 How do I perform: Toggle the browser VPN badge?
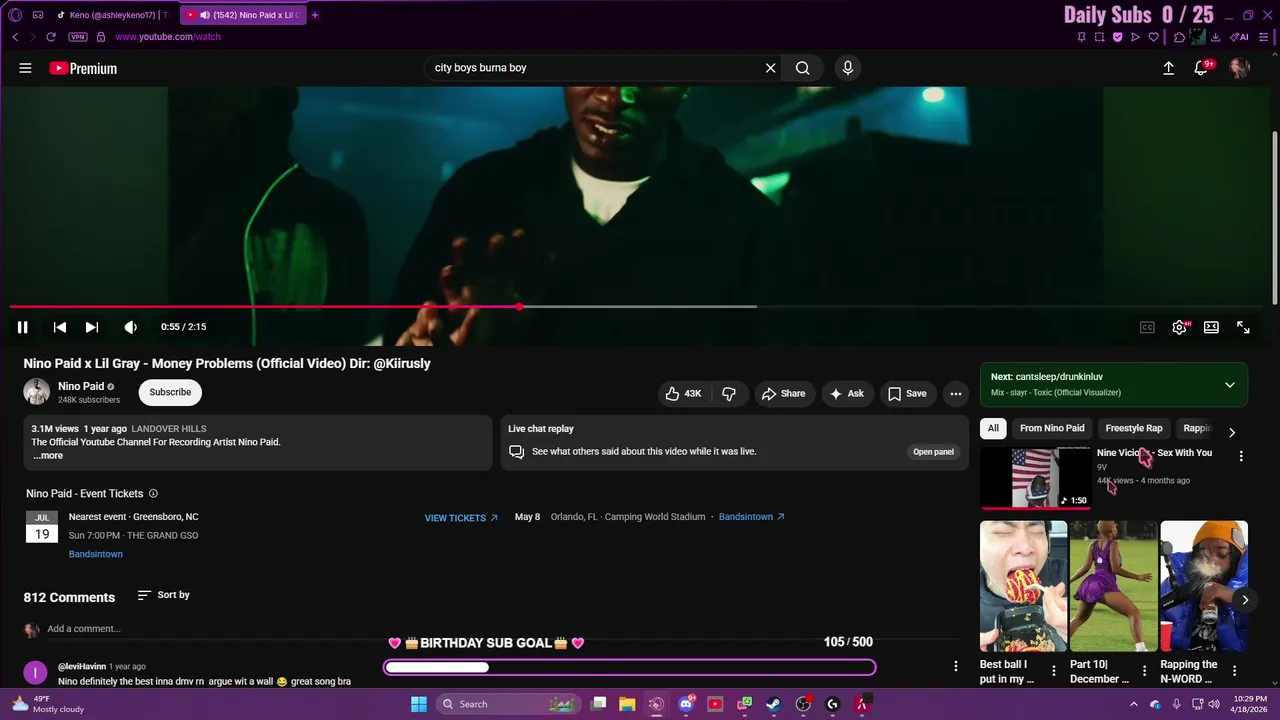coord(77,37)
